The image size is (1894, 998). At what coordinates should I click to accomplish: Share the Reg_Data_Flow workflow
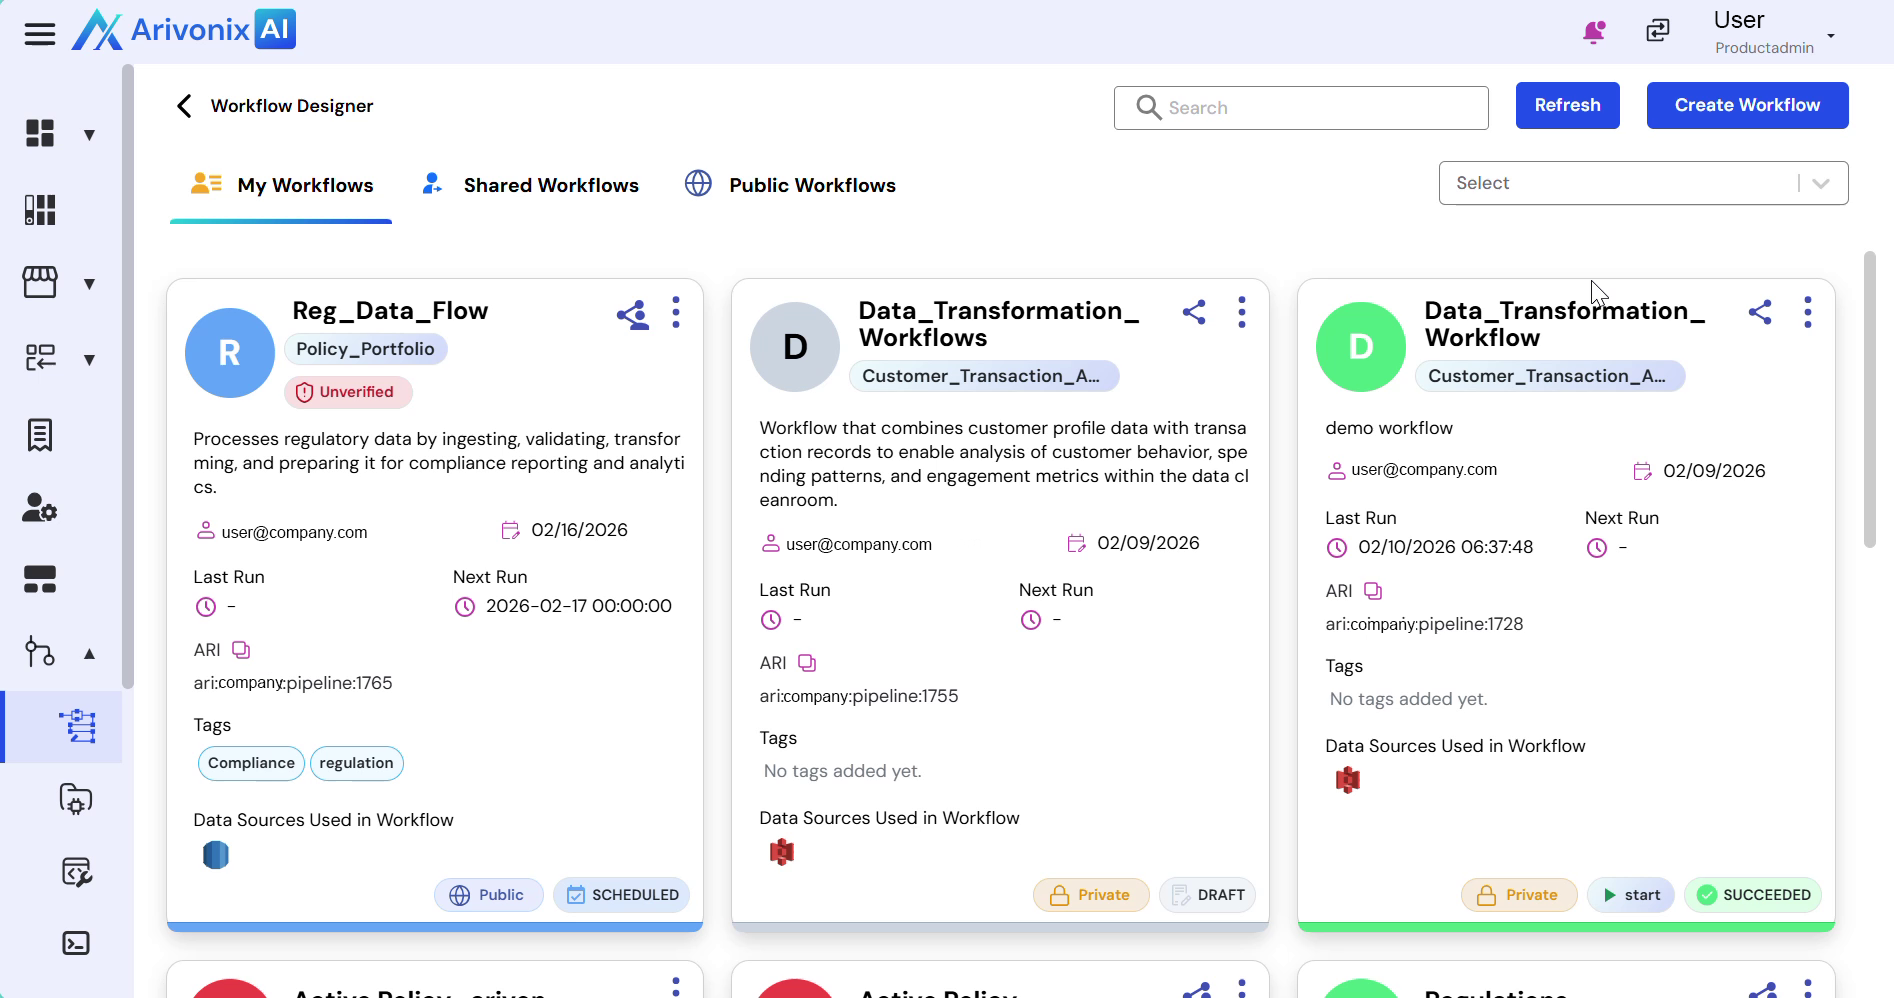632,315
